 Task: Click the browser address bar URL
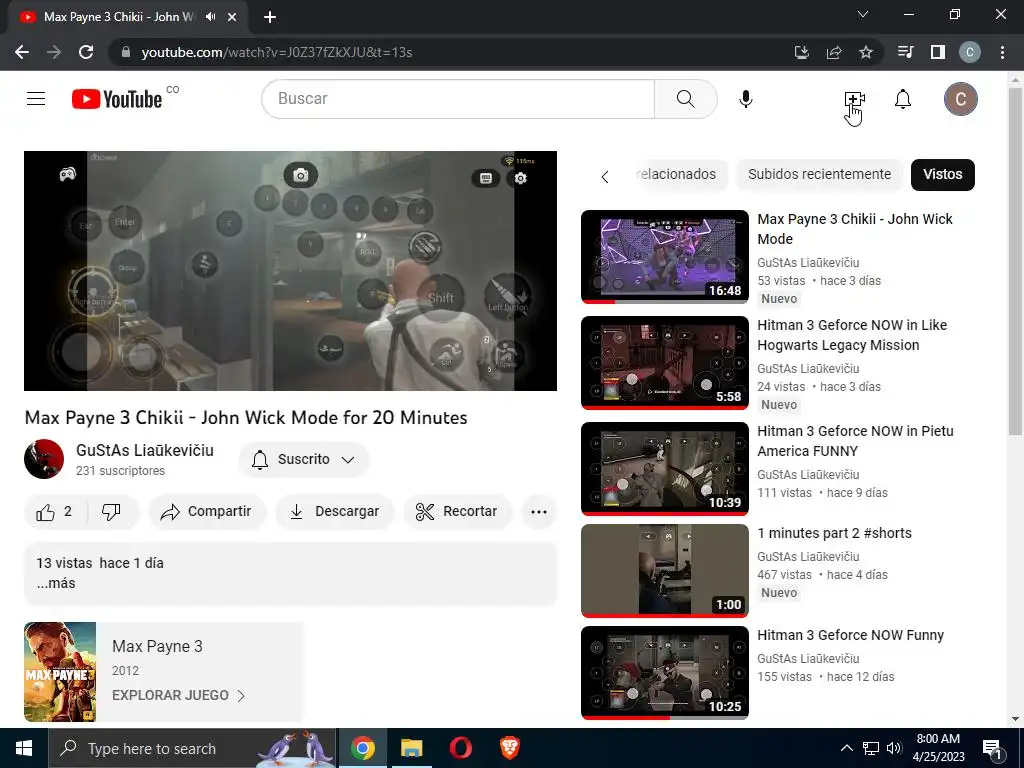[277, 52]
